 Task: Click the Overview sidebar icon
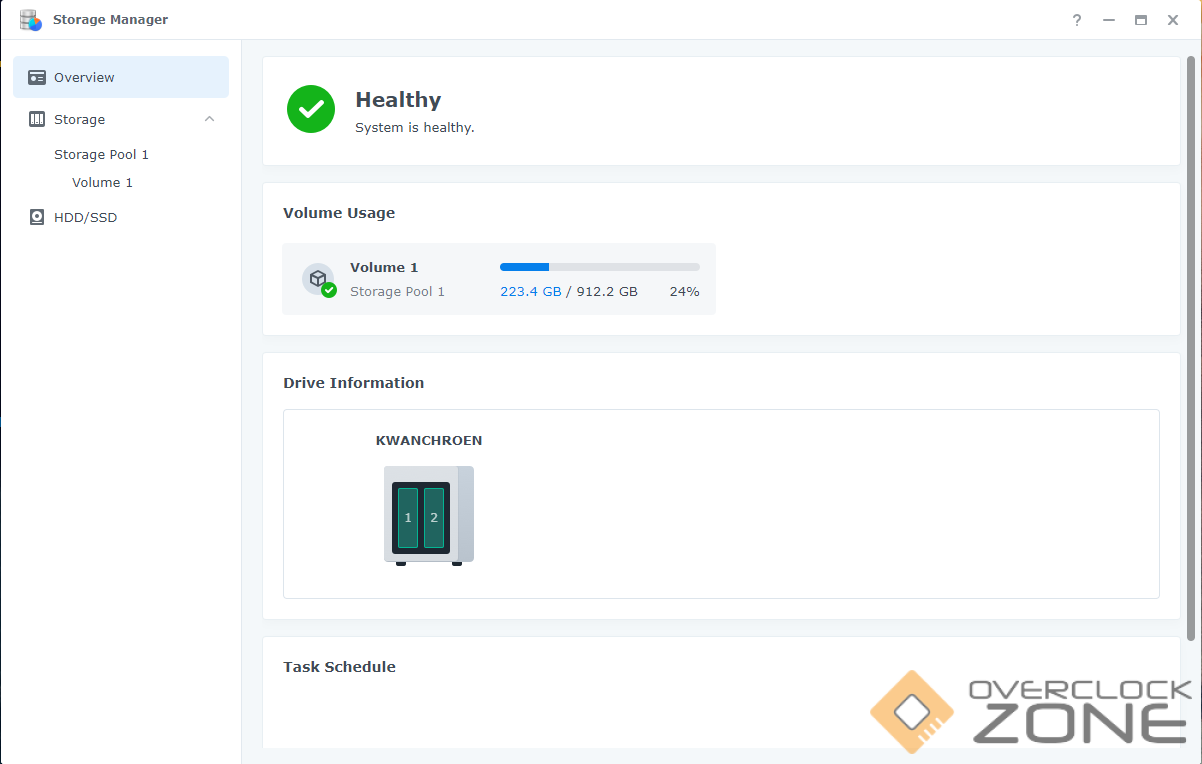[37, 77]
